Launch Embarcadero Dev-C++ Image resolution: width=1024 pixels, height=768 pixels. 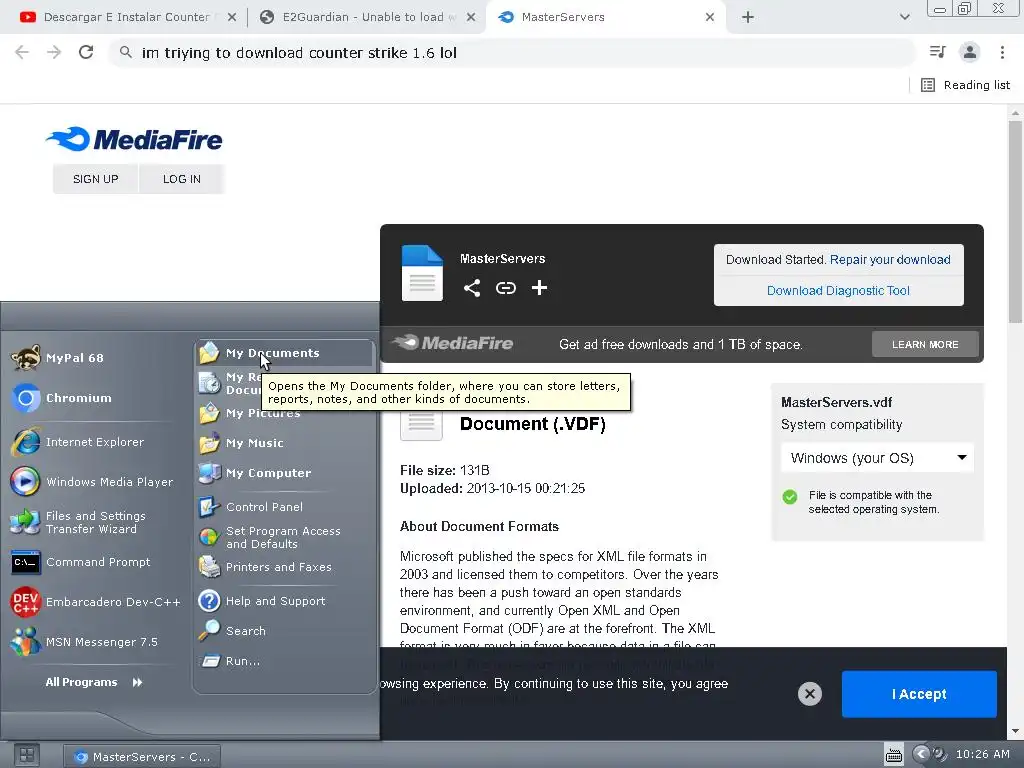click(95, 602)
